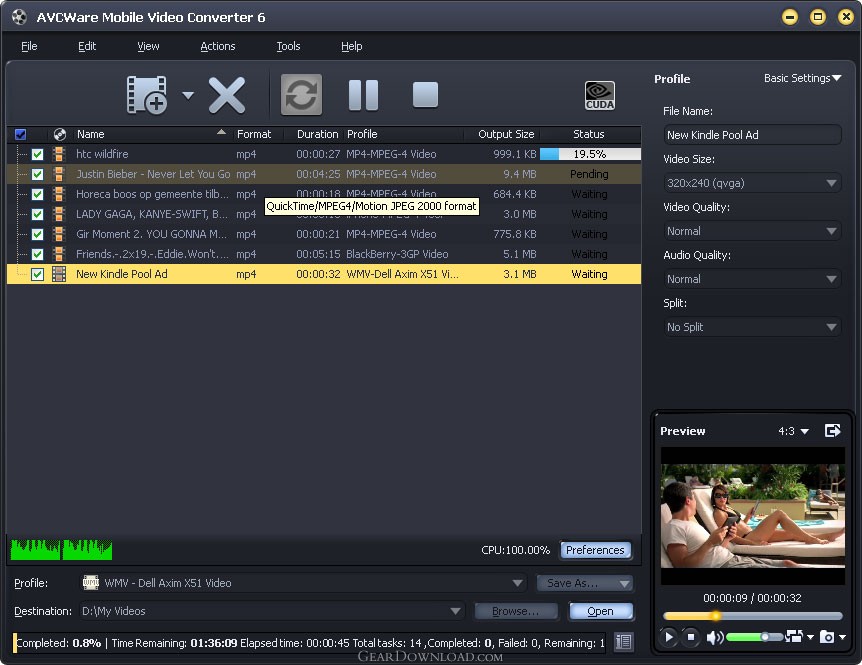
Task: Open the snapshot options arrow beside the camera
Action: 842,638
